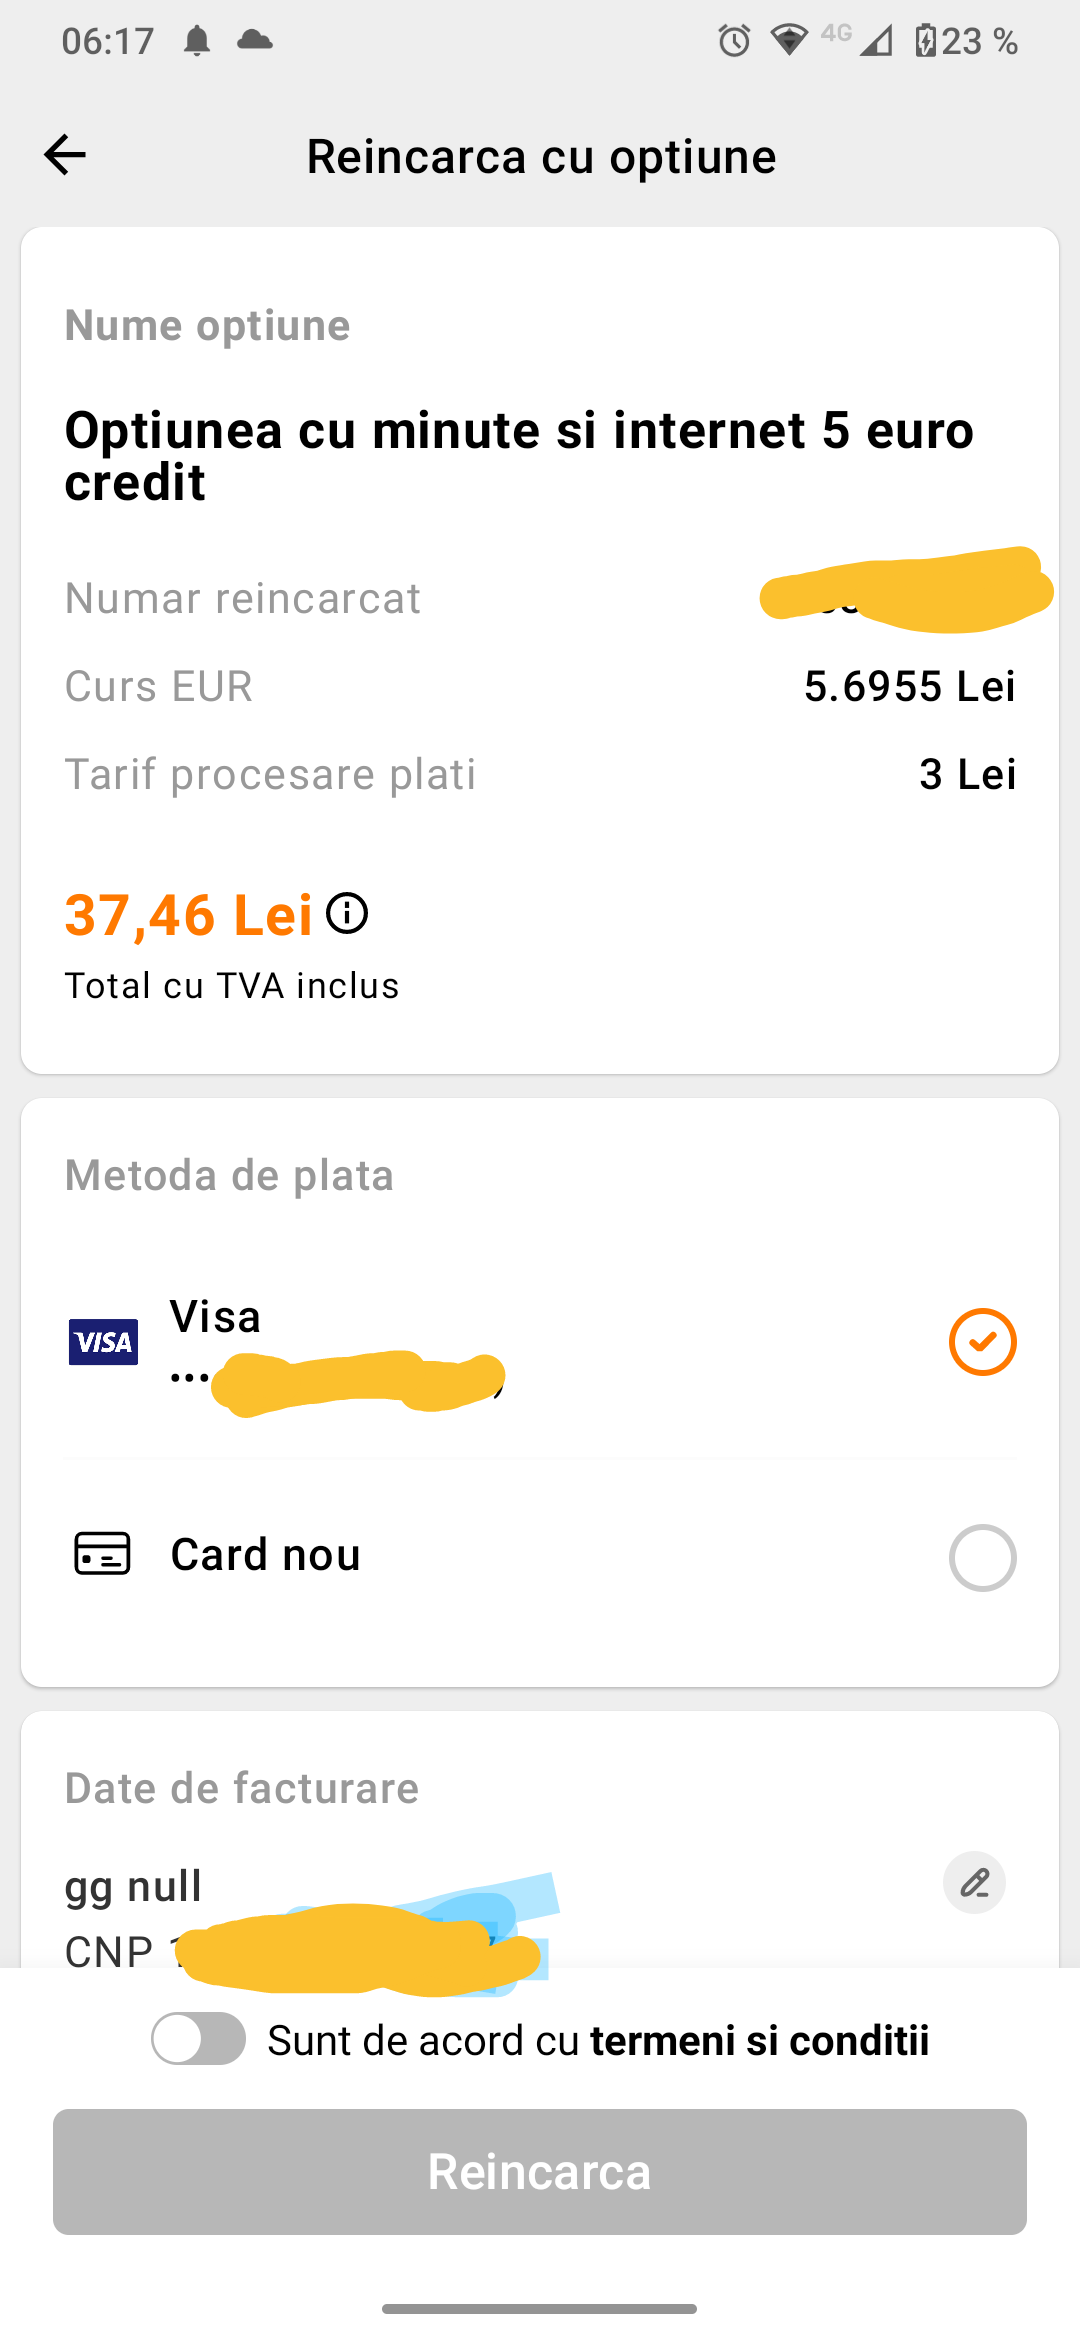1080x2340 pixels.
Task: Tap the gesture navigation home bar
Action: (x=539, y=2309)
